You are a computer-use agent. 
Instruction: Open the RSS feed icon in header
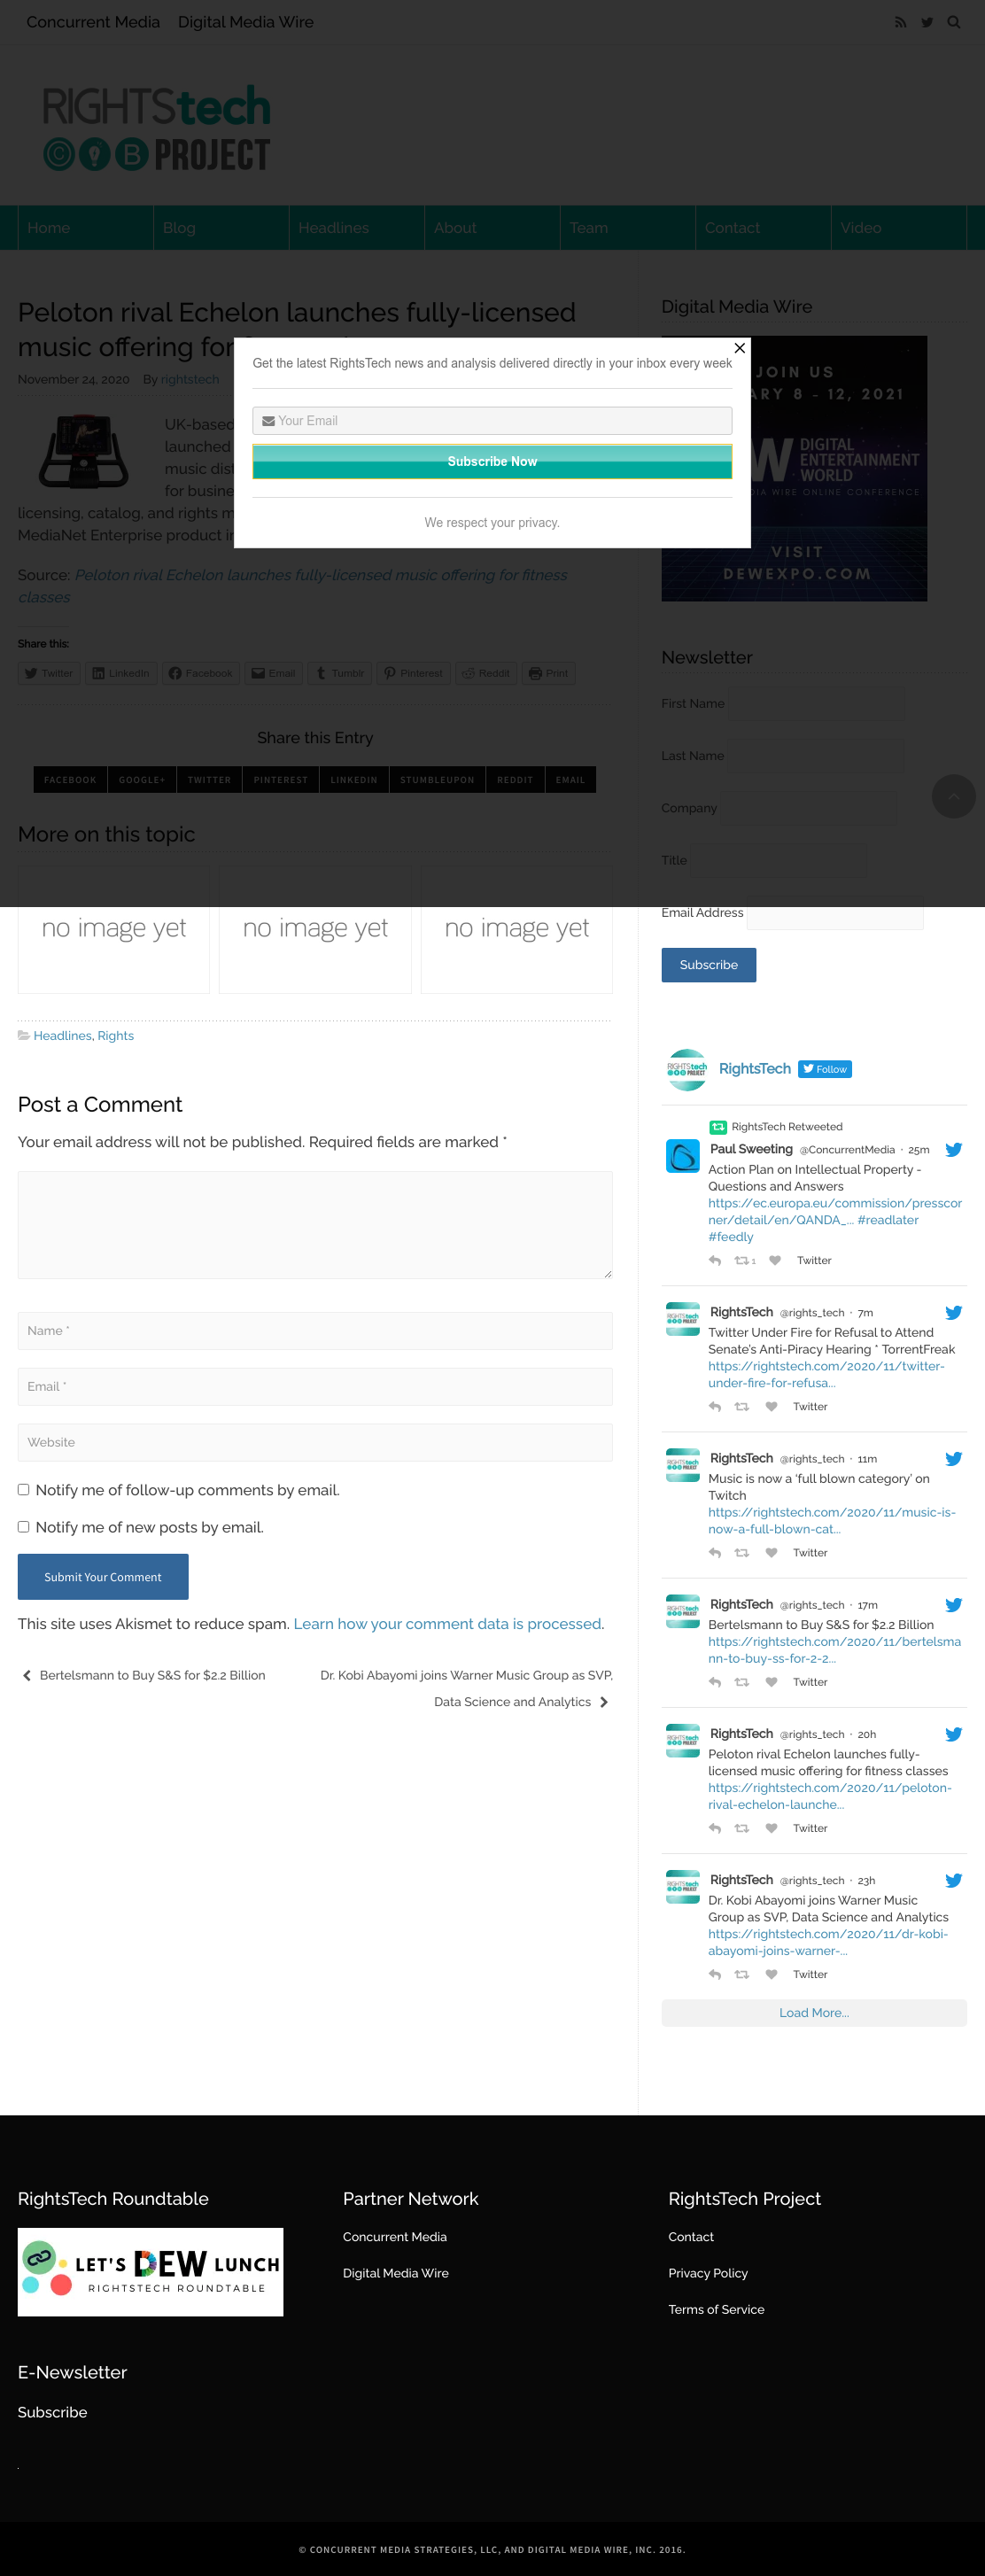900,22
